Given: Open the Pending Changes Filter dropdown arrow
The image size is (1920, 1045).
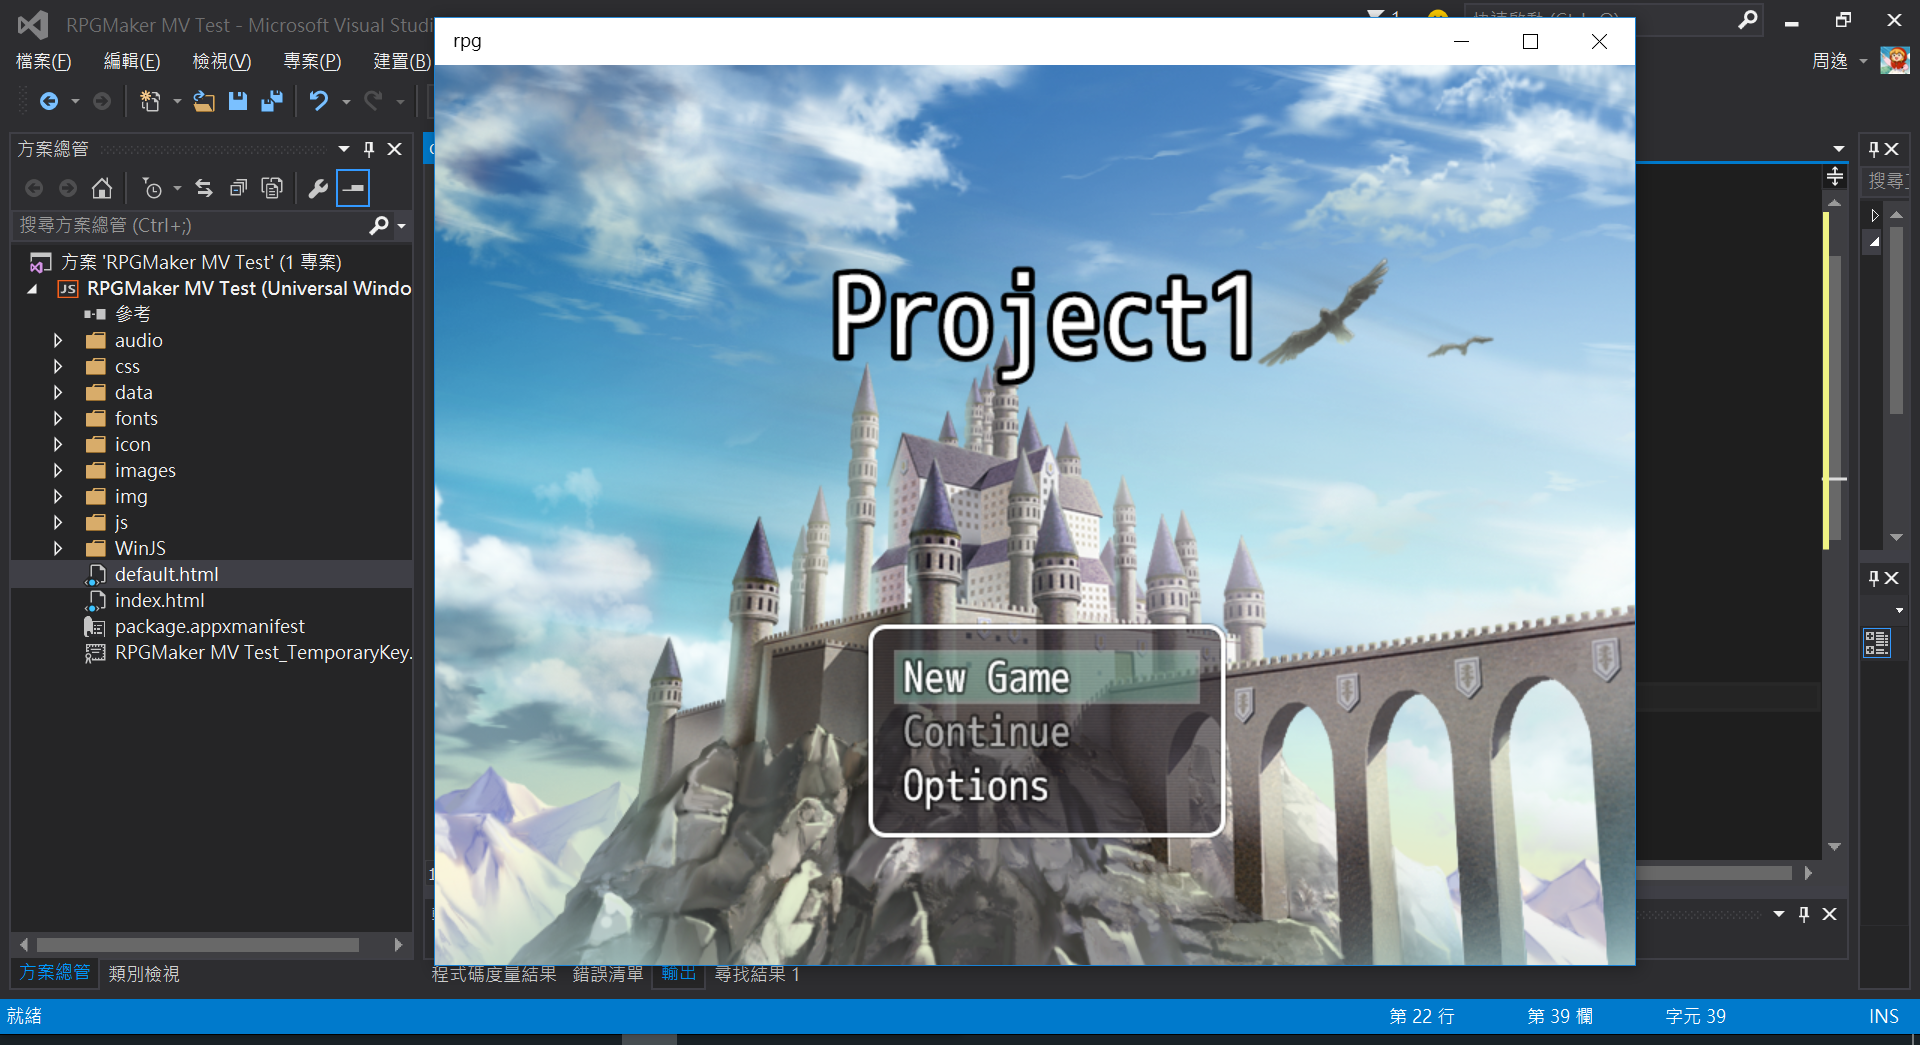Looking at the screenshot, I should click(x=177, y=188).
